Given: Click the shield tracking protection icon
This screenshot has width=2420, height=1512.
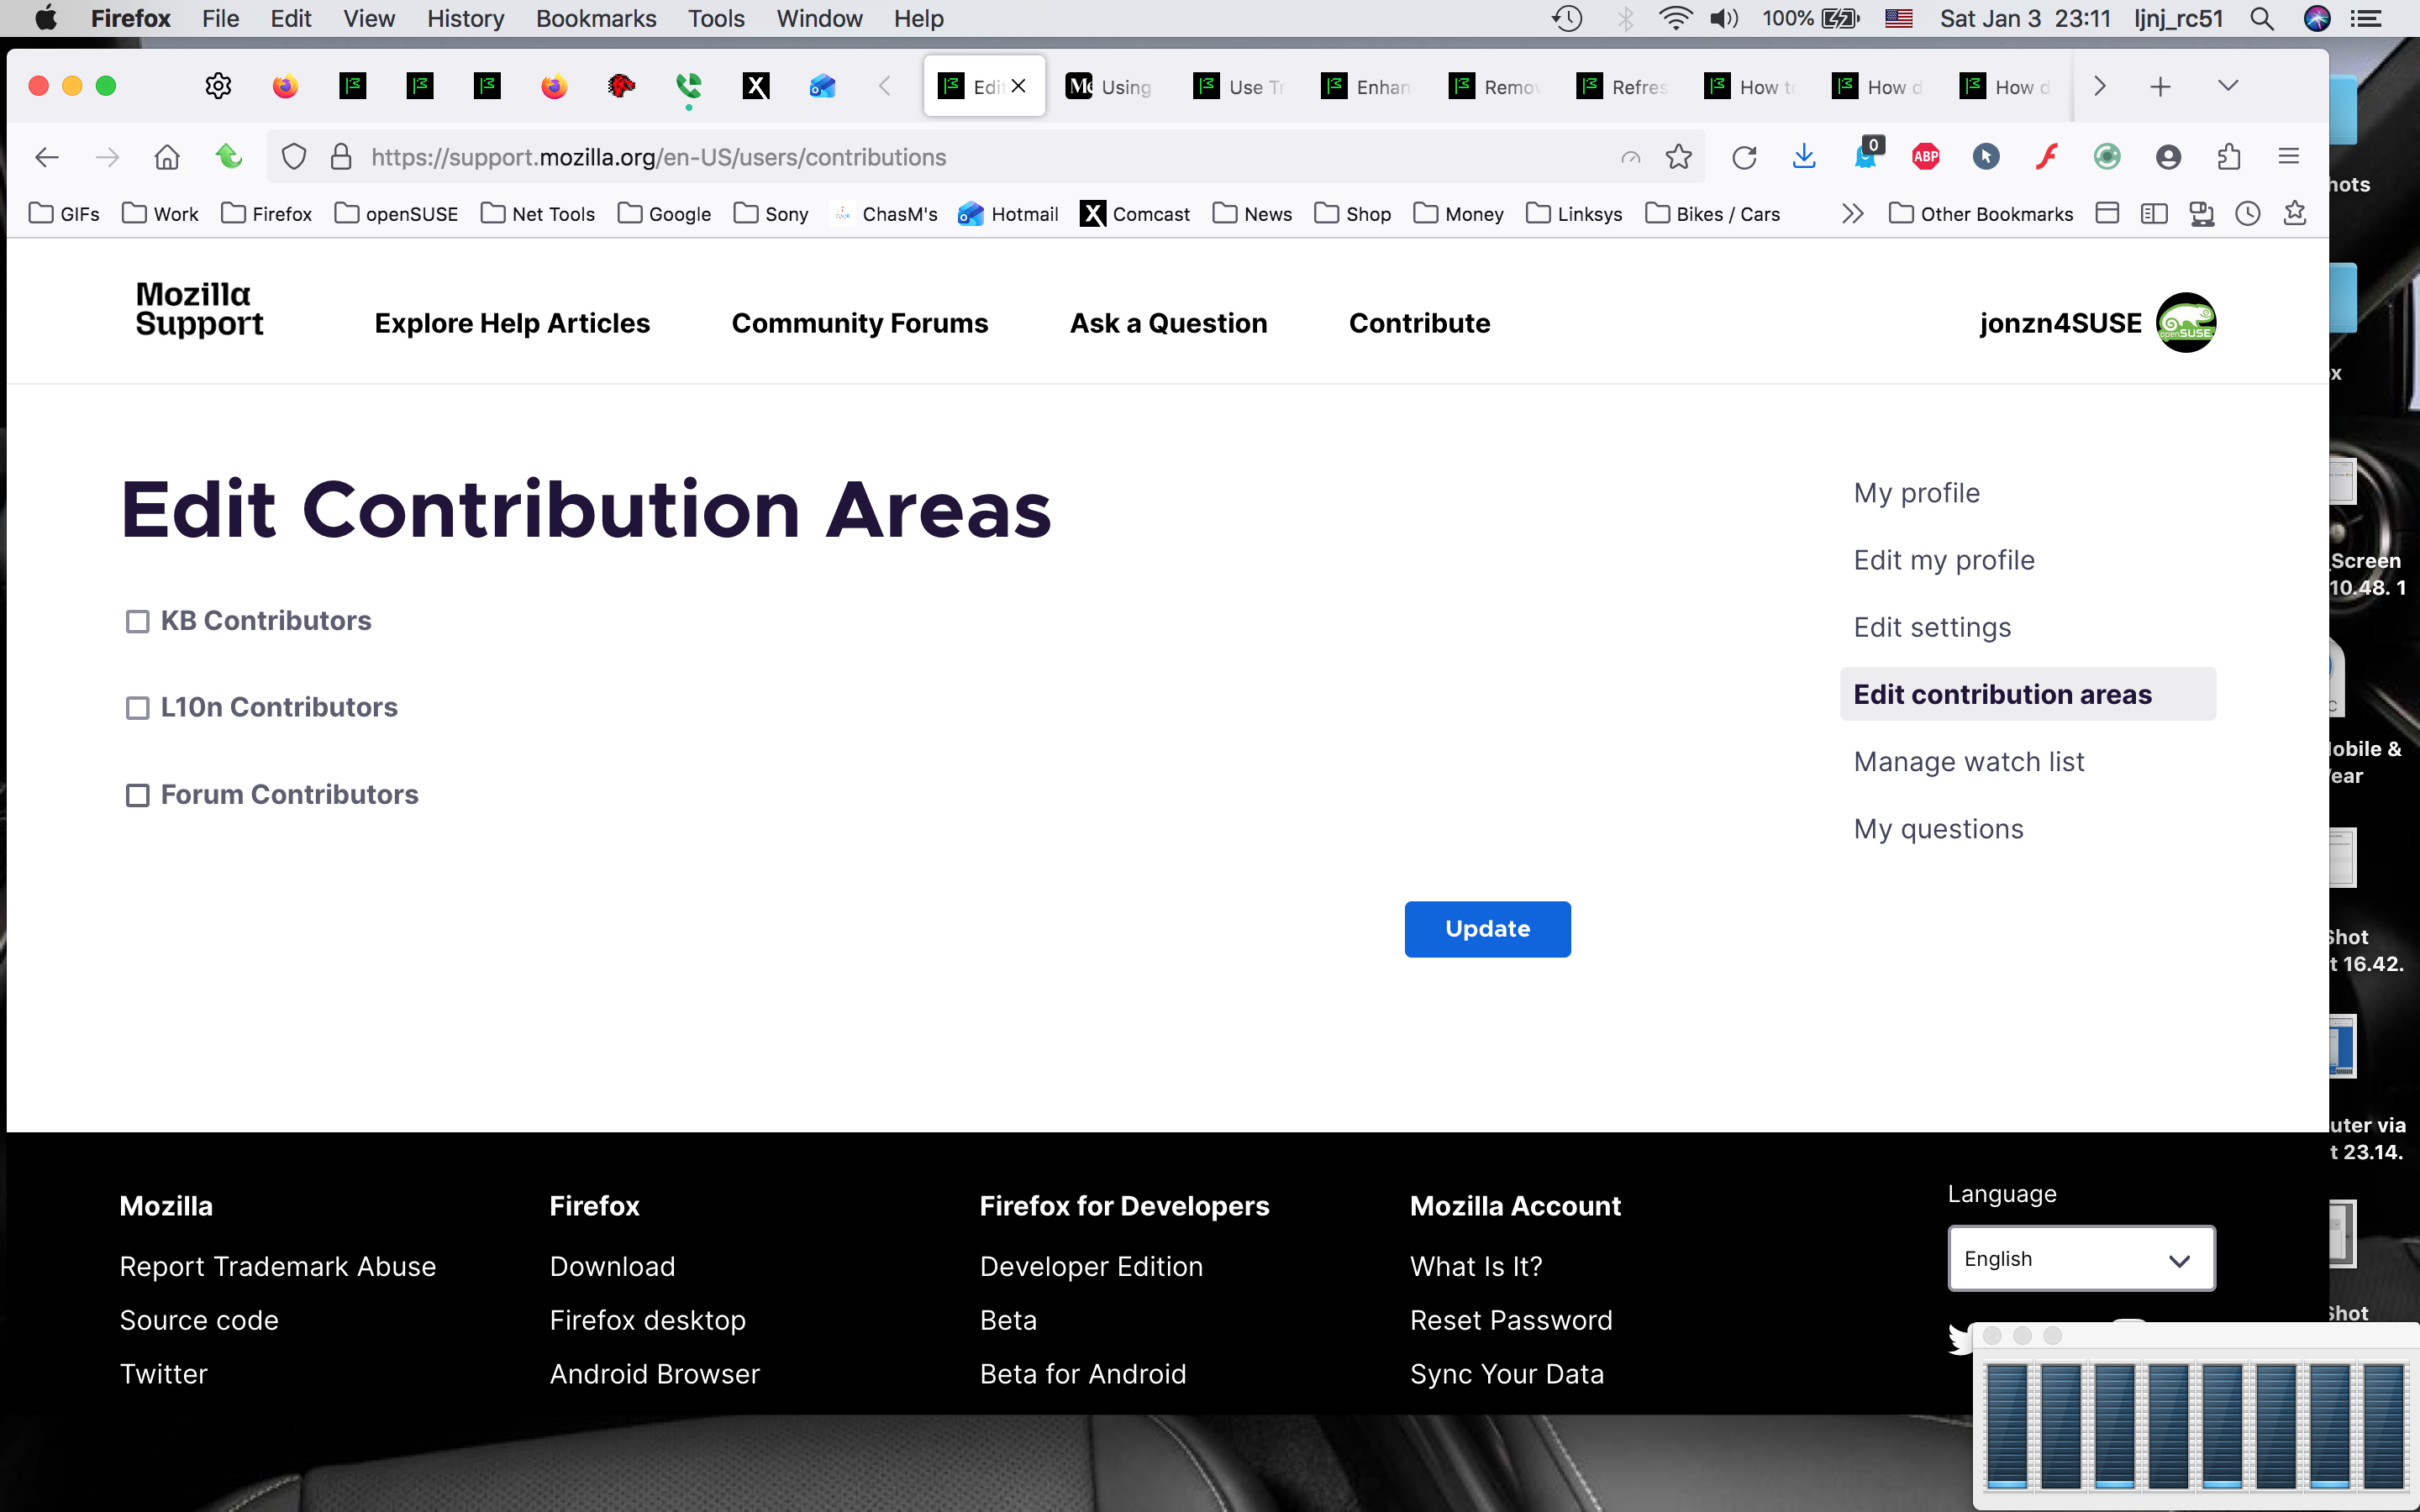Looking at the screenshot, I should pos(293,157).
